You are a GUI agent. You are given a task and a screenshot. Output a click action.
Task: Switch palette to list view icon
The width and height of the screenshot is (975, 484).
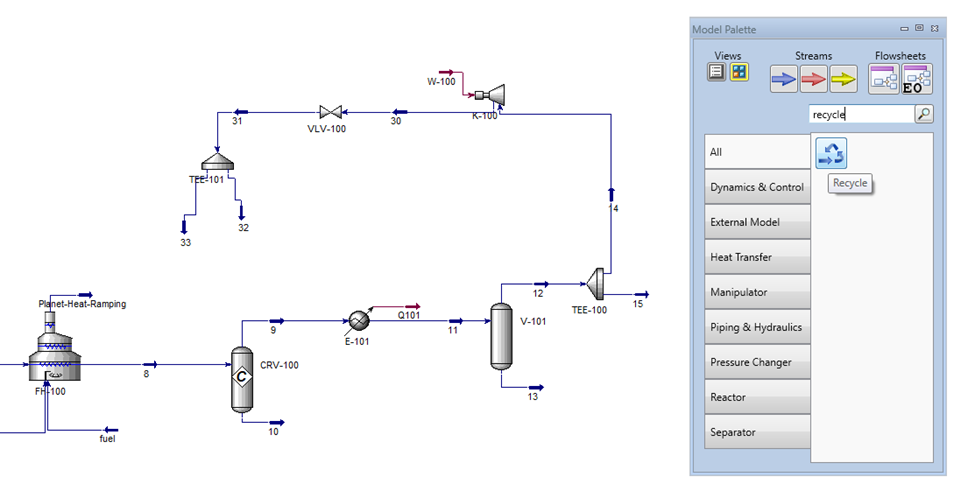[x=717, y=72]
